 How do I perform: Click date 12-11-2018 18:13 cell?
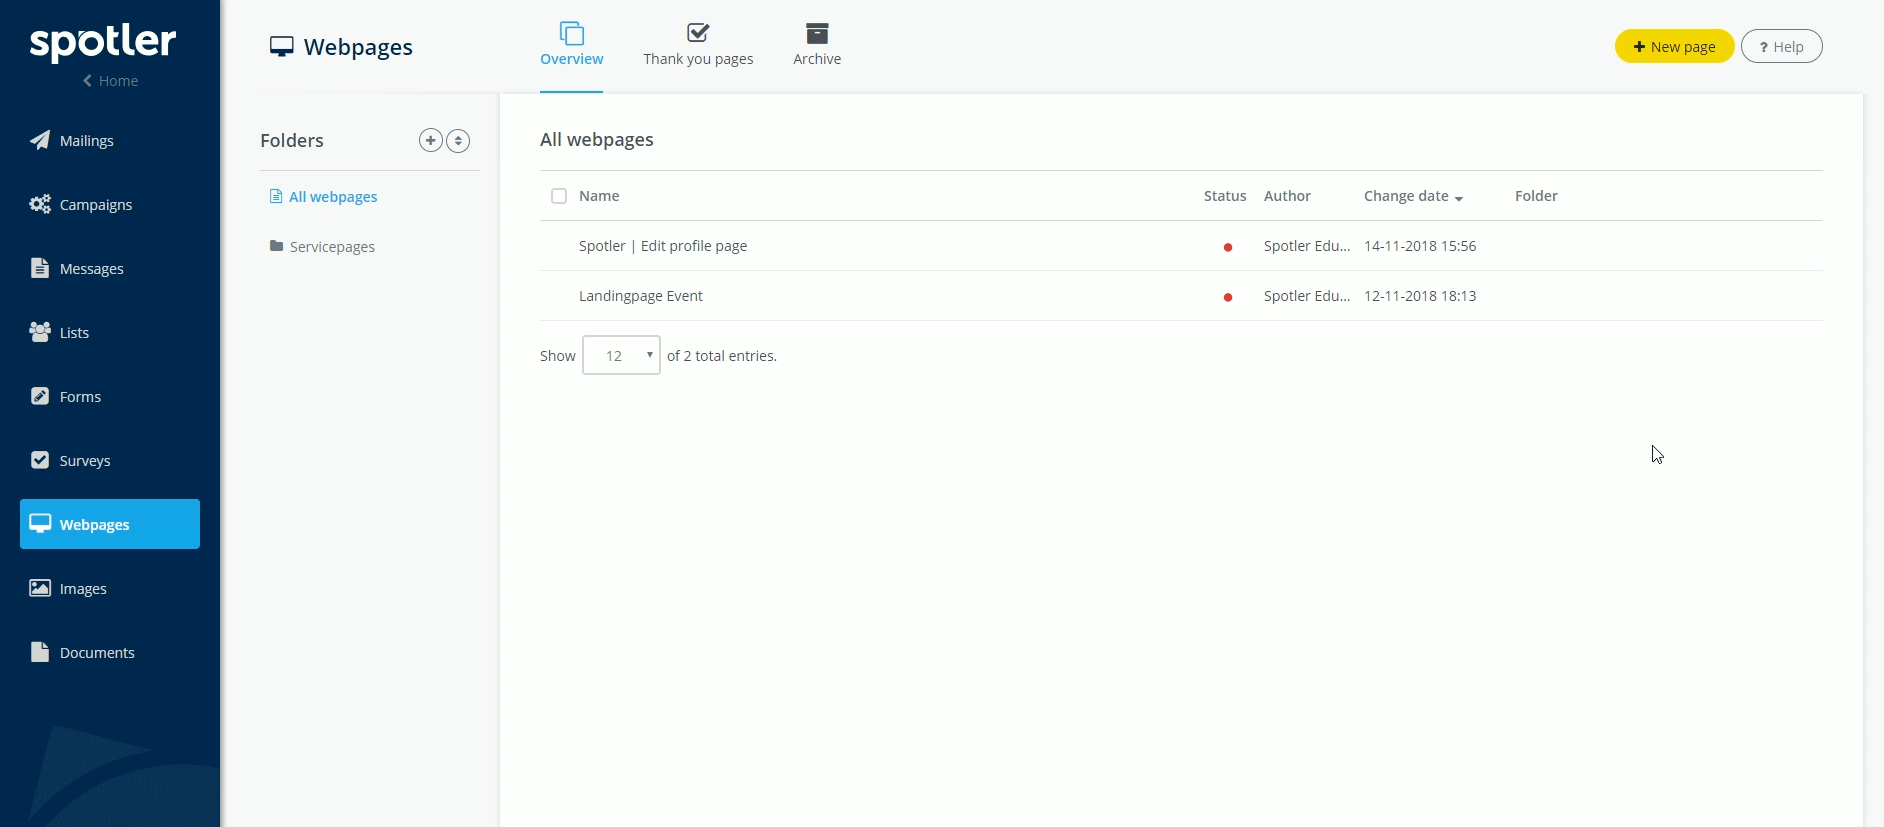point(1420,296)
